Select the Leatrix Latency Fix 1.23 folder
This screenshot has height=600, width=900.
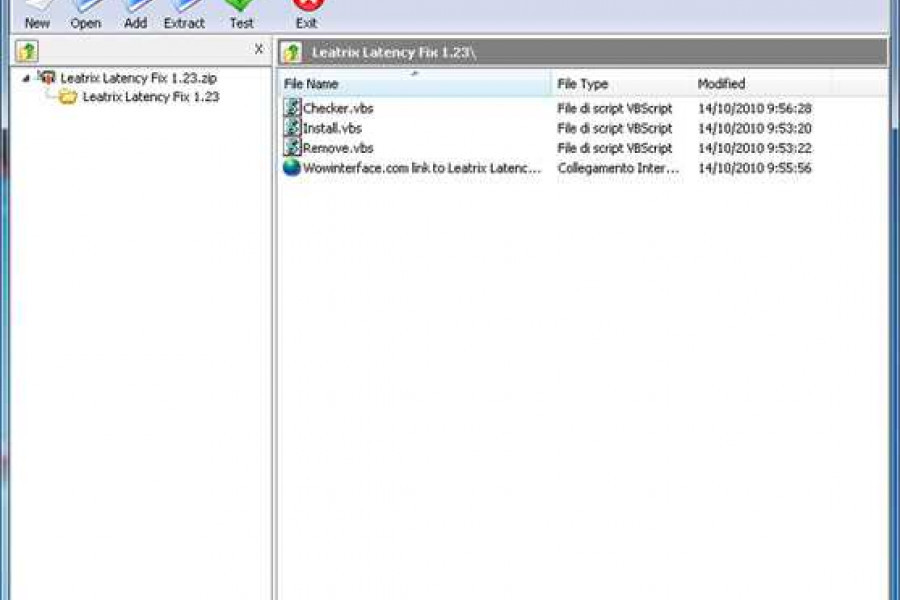[151, 96]
